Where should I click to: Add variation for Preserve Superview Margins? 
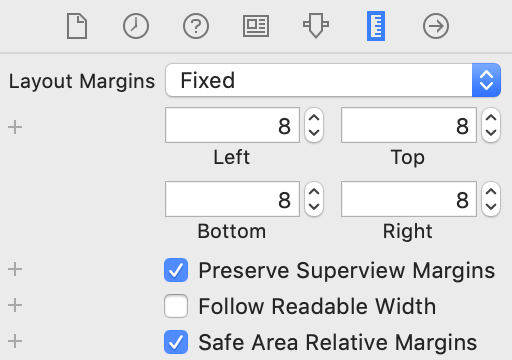click(x=15, y=269)
